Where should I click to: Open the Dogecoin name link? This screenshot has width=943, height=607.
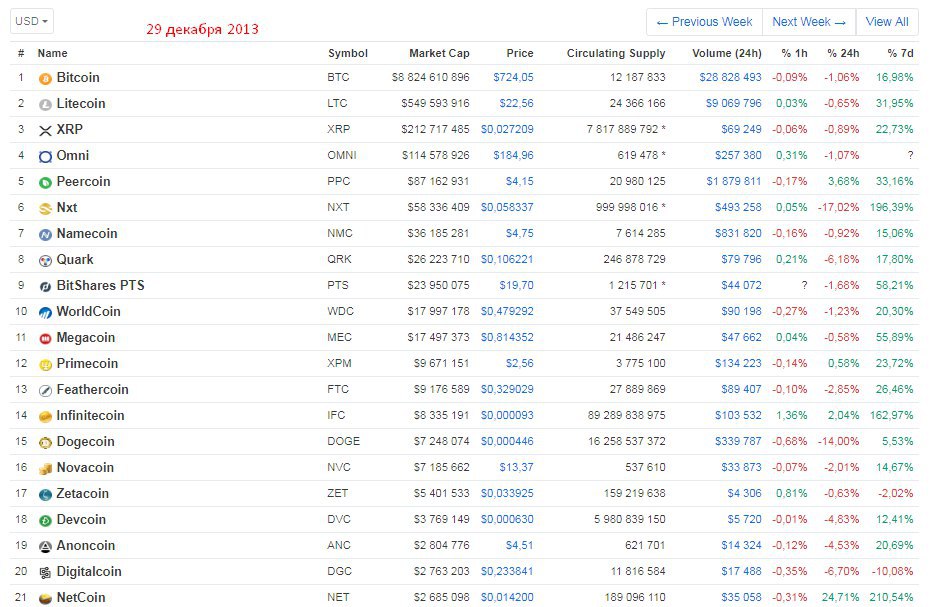tap(85, 442)
